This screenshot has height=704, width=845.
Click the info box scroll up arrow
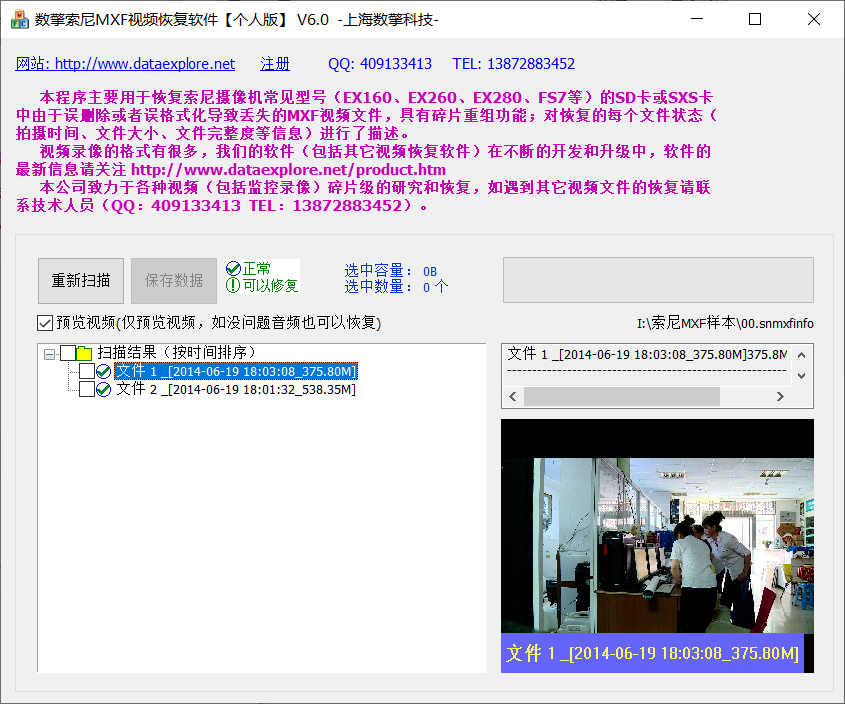(801, 355)
